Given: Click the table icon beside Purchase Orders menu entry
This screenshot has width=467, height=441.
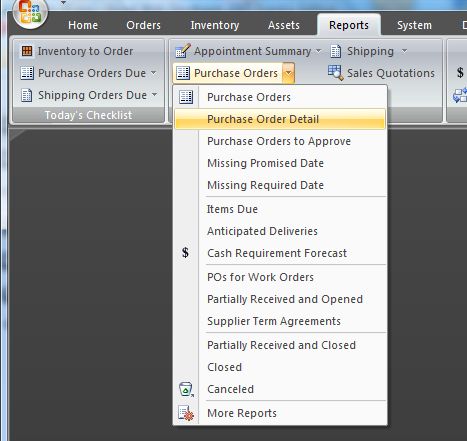Looking at the screenshot, I should point(186,97).
